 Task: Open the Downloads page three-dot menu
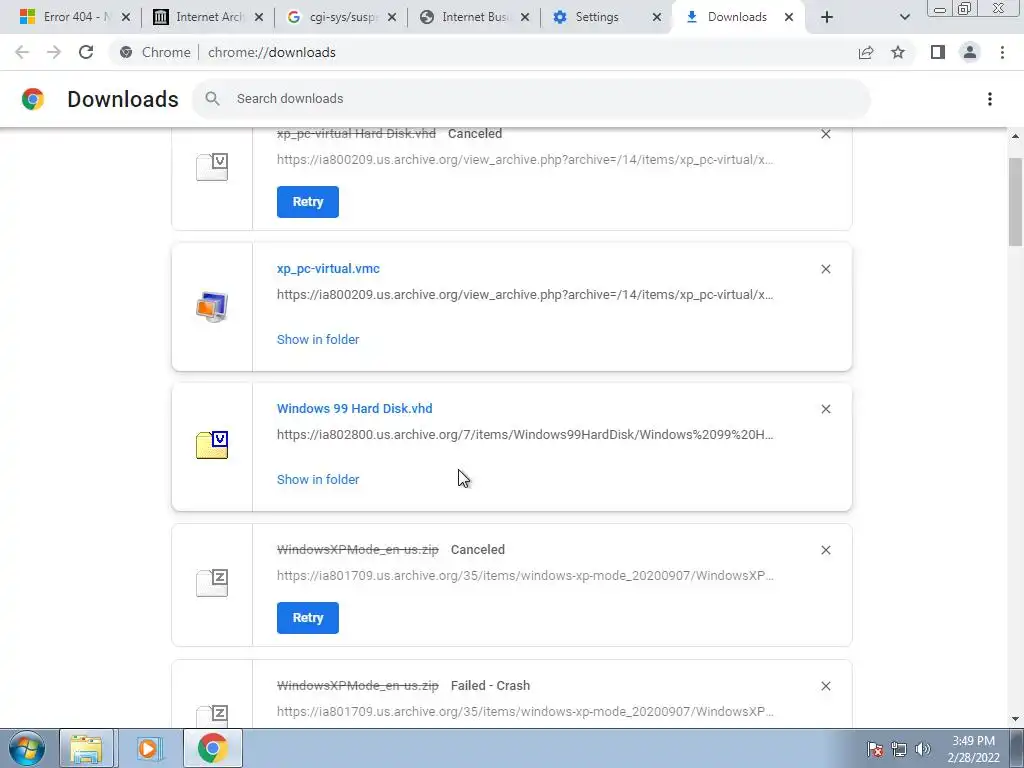point(989,99)
